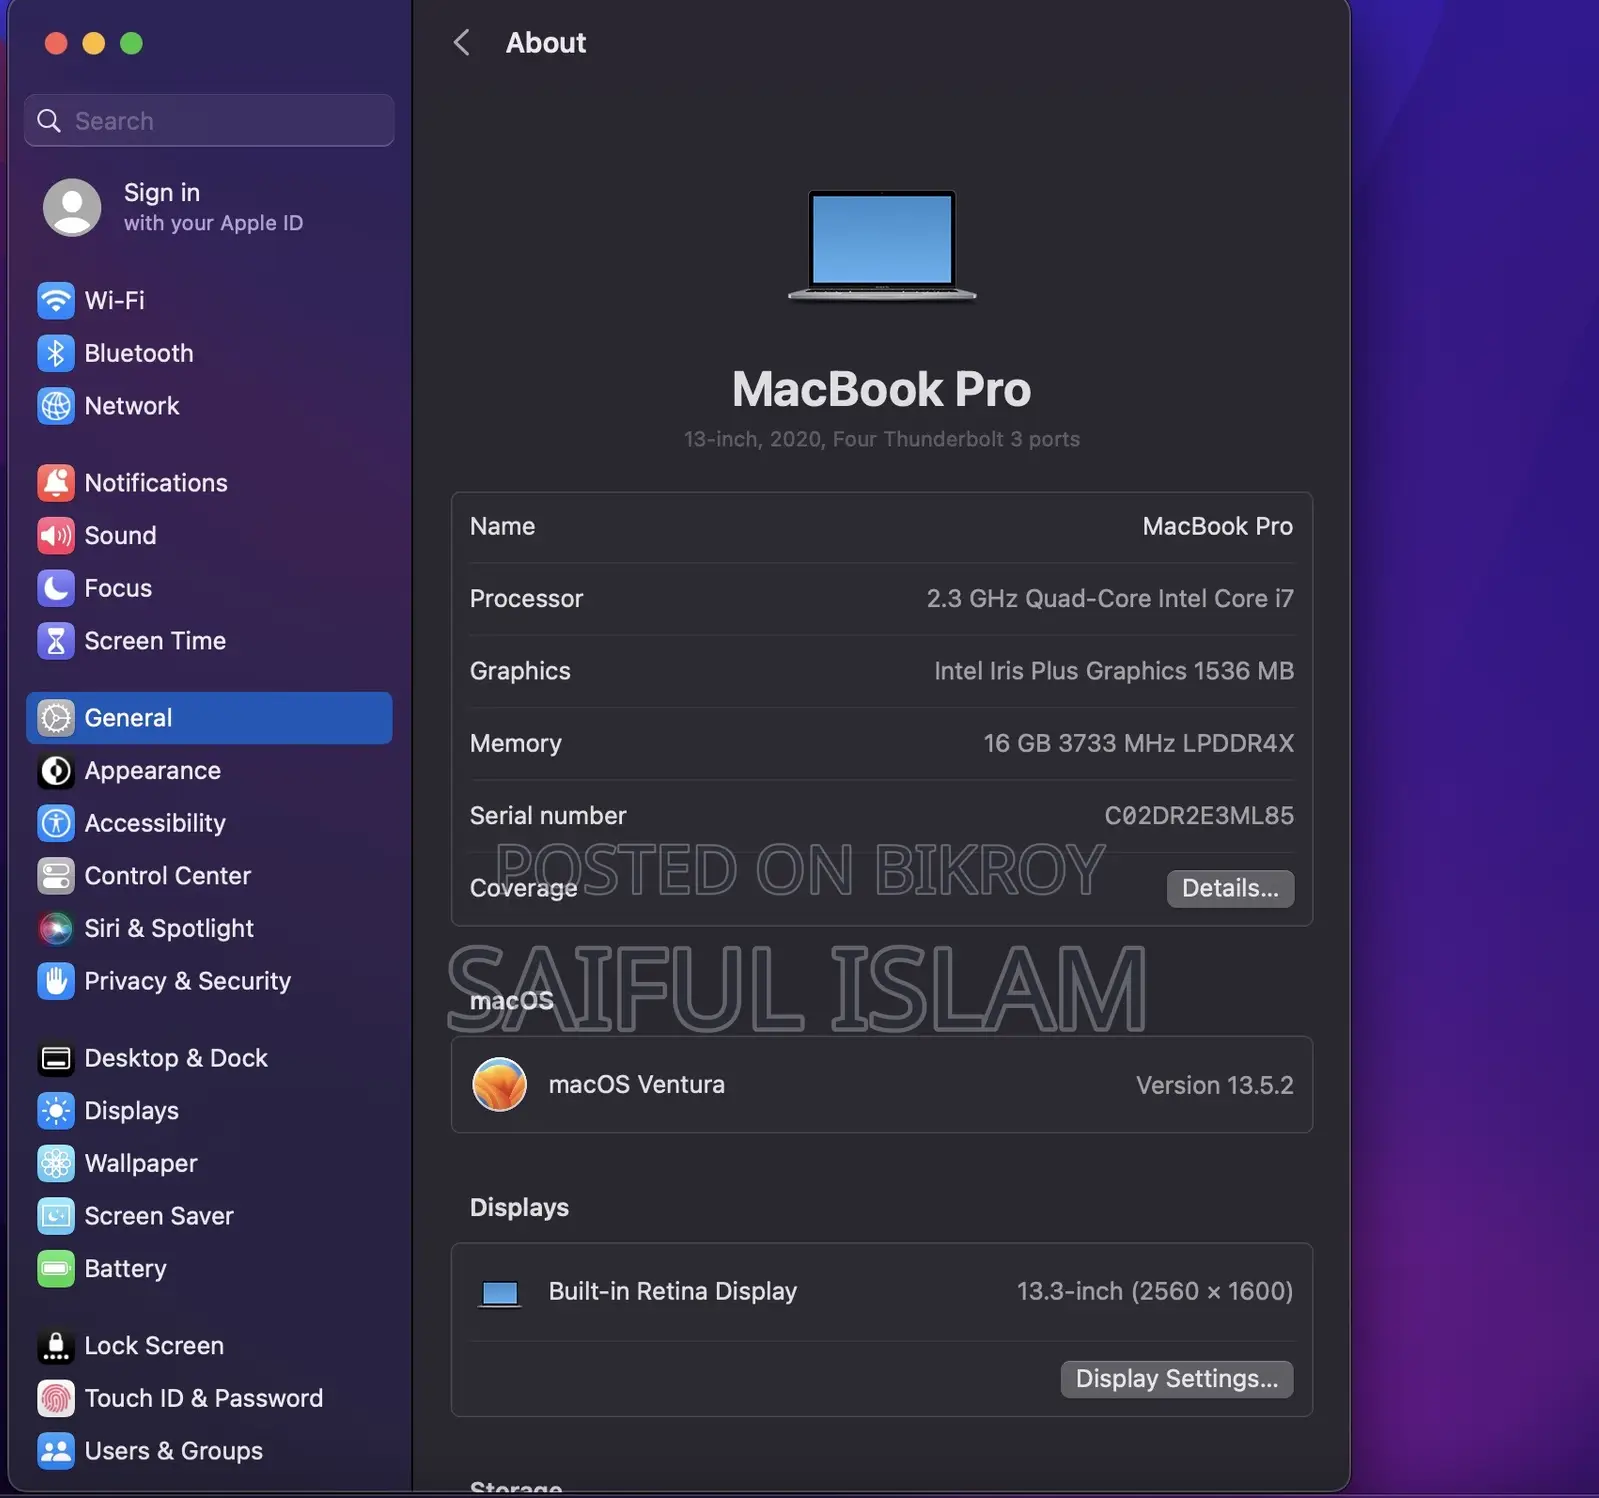Click the Privacy & Security hand icon

[x=56, y=981]
